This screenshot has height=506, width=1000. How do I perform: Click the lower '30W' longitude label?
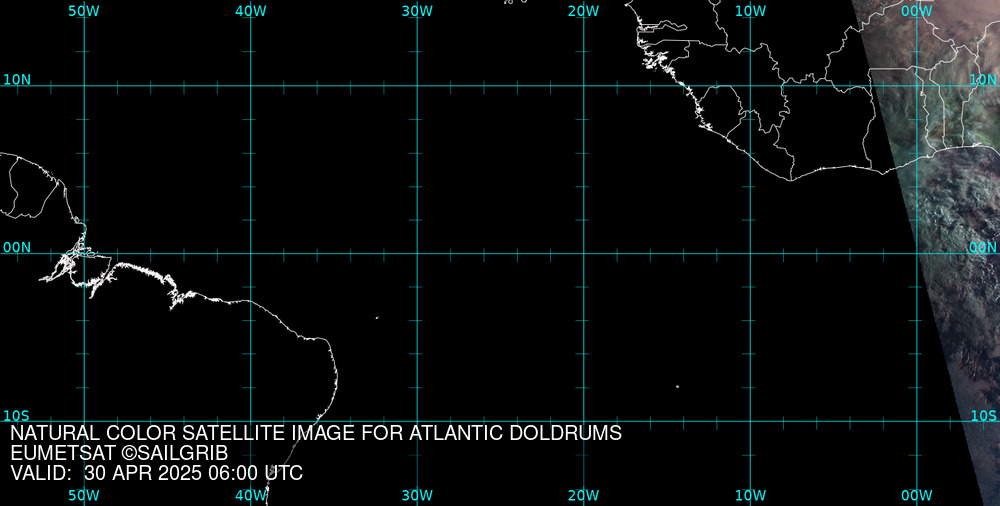click(418, 496)
